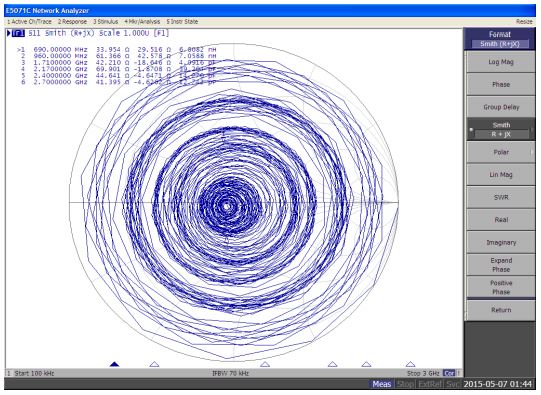This screenshot has width=541, height=395.
Task: Select the SWR format
Action: [x=501, y=197]
